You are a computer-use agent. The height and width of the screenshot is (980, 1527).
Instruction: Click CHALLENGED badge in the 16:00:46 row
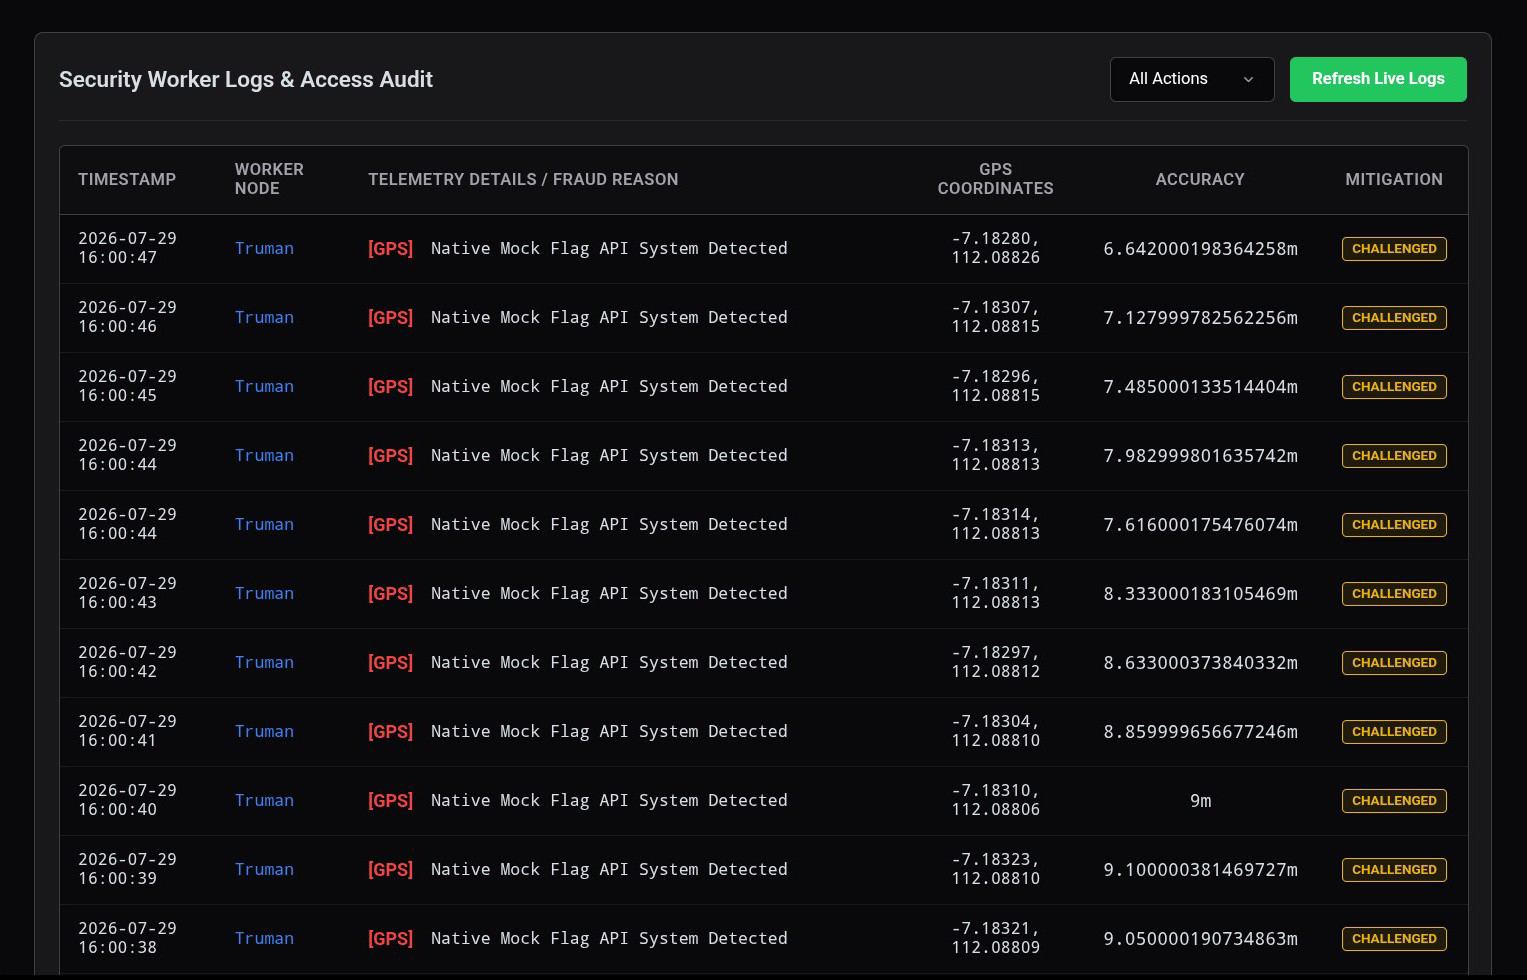[1394, 318]
